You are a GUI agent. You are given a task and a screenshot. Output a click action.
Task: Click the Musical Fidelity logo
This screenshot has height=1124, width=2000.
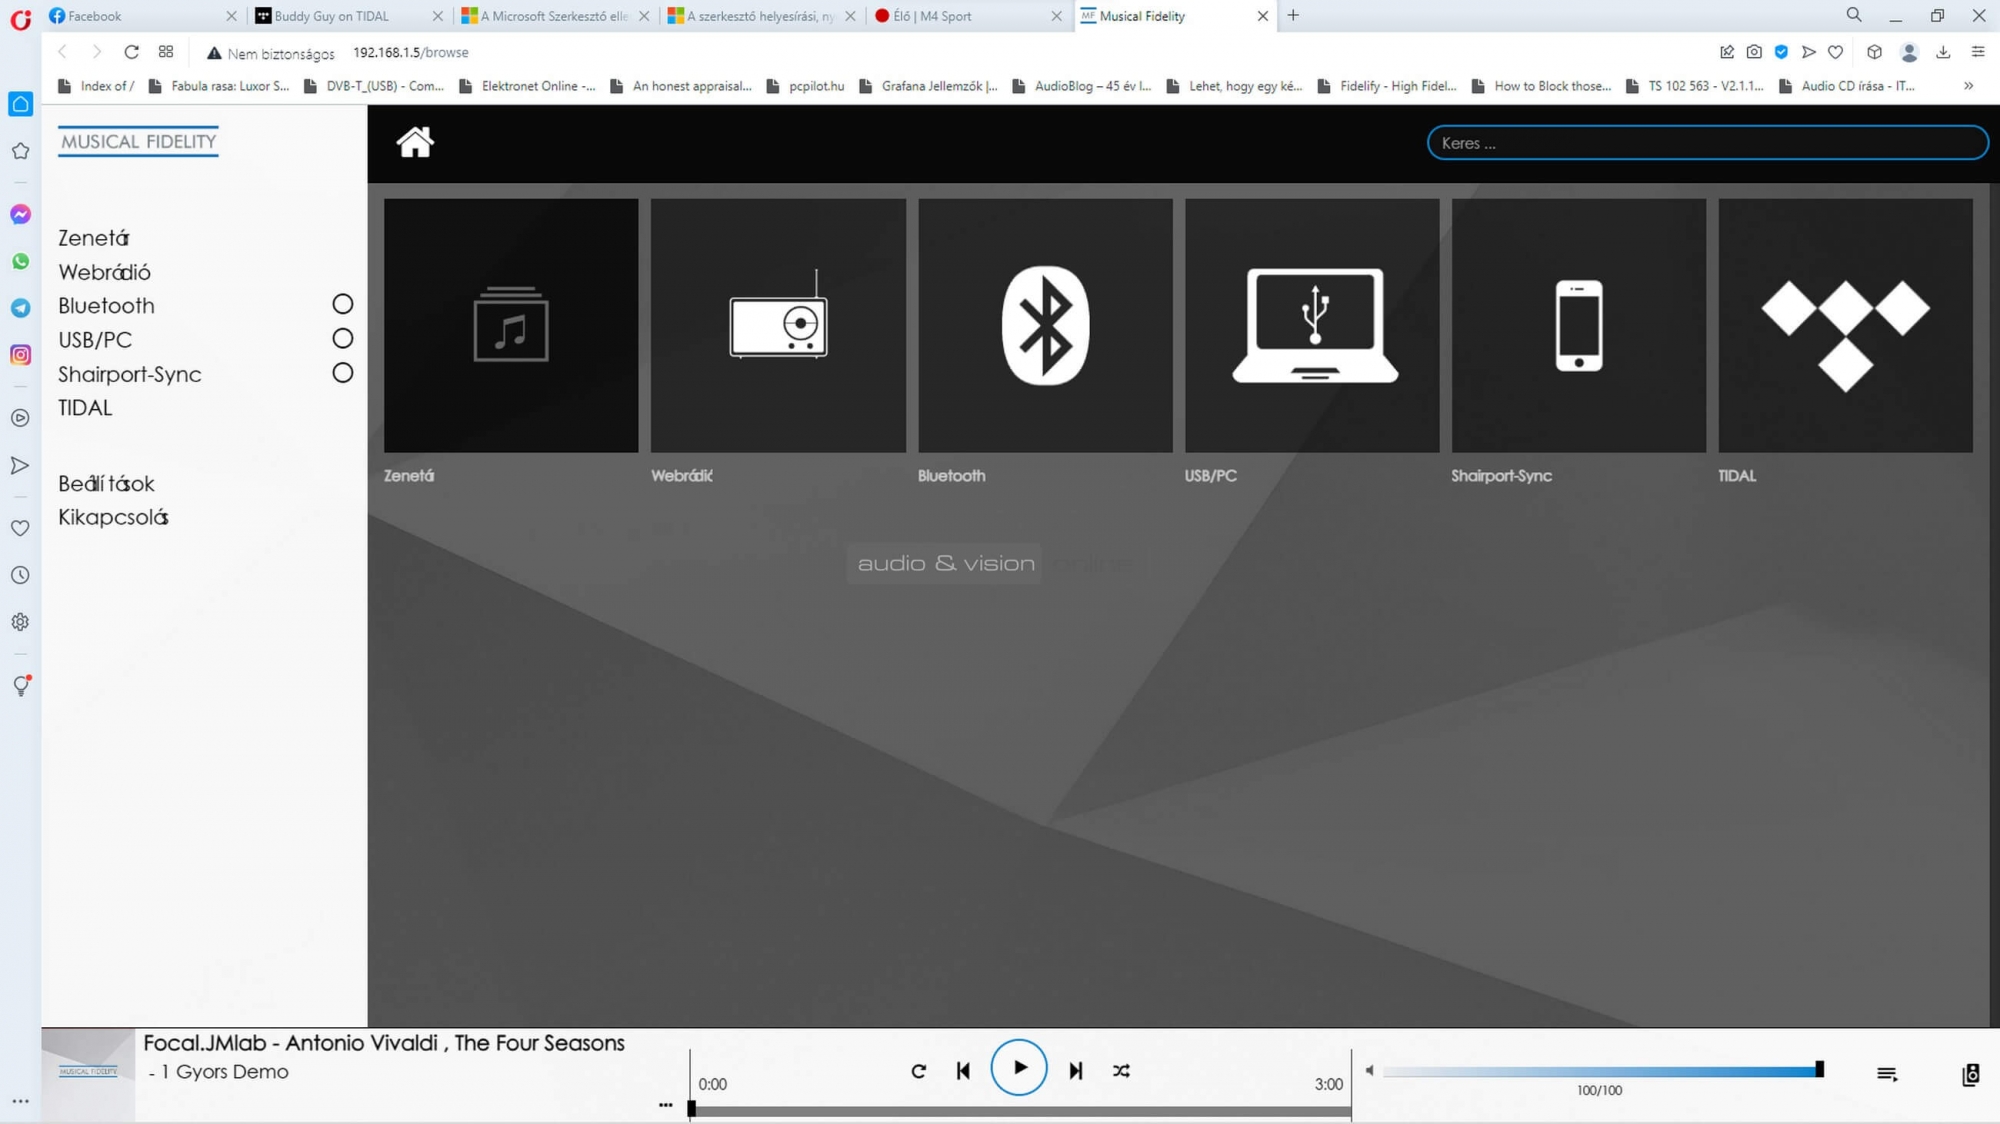[138, 142]
